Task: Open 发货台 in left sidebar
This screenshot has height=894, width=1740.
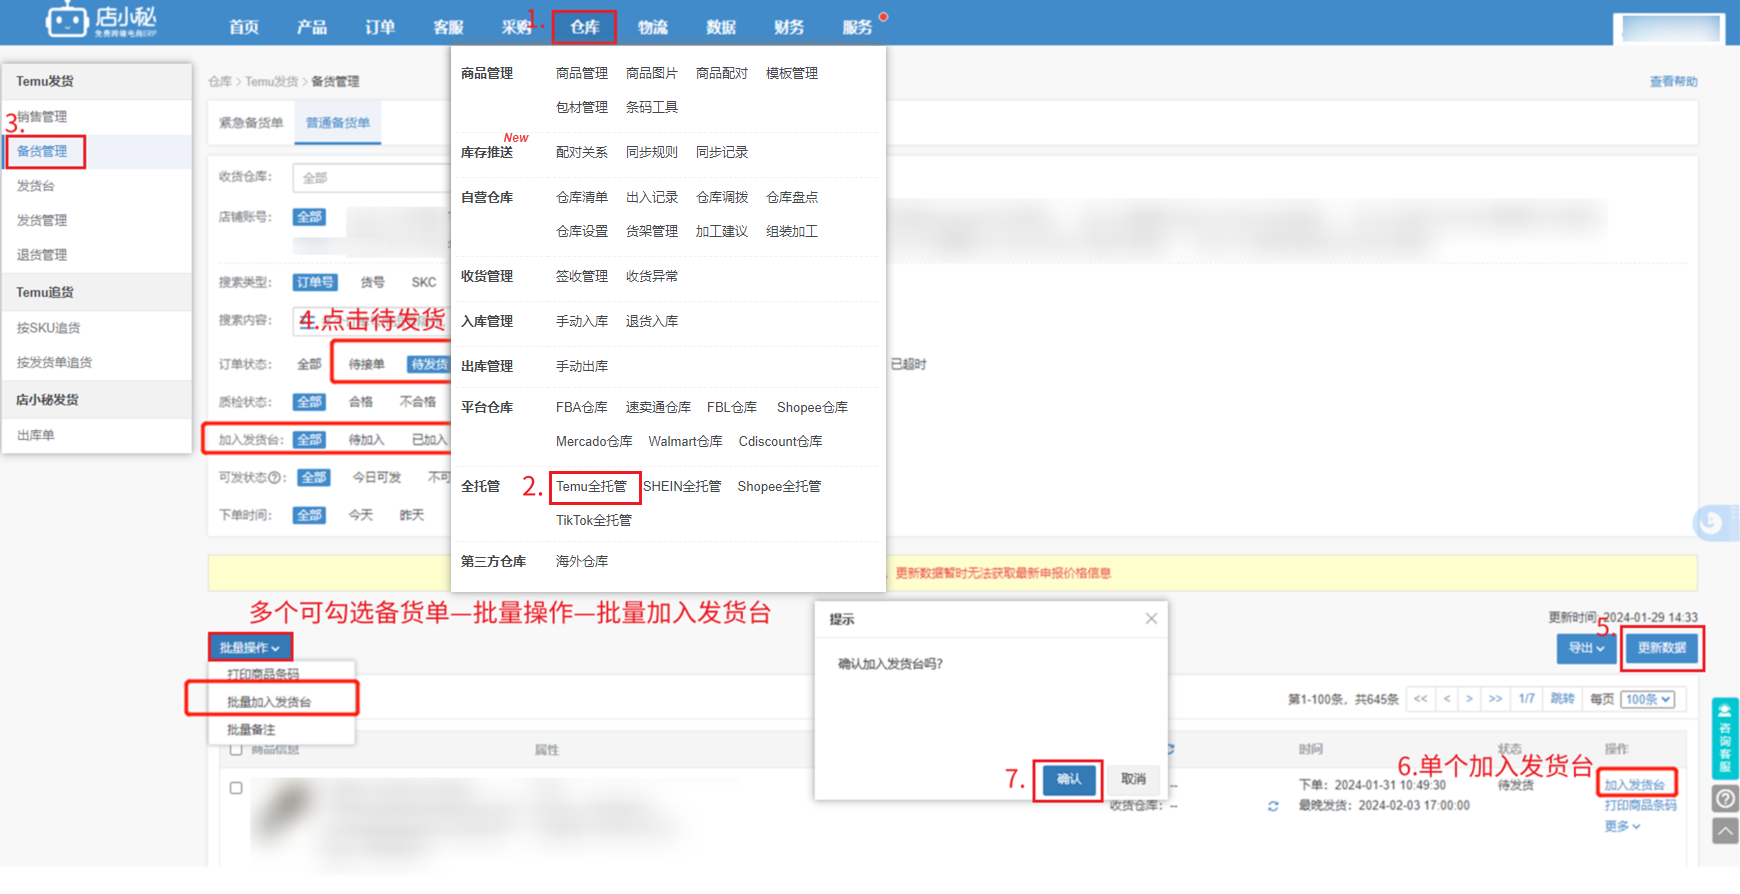Action: 36,186
